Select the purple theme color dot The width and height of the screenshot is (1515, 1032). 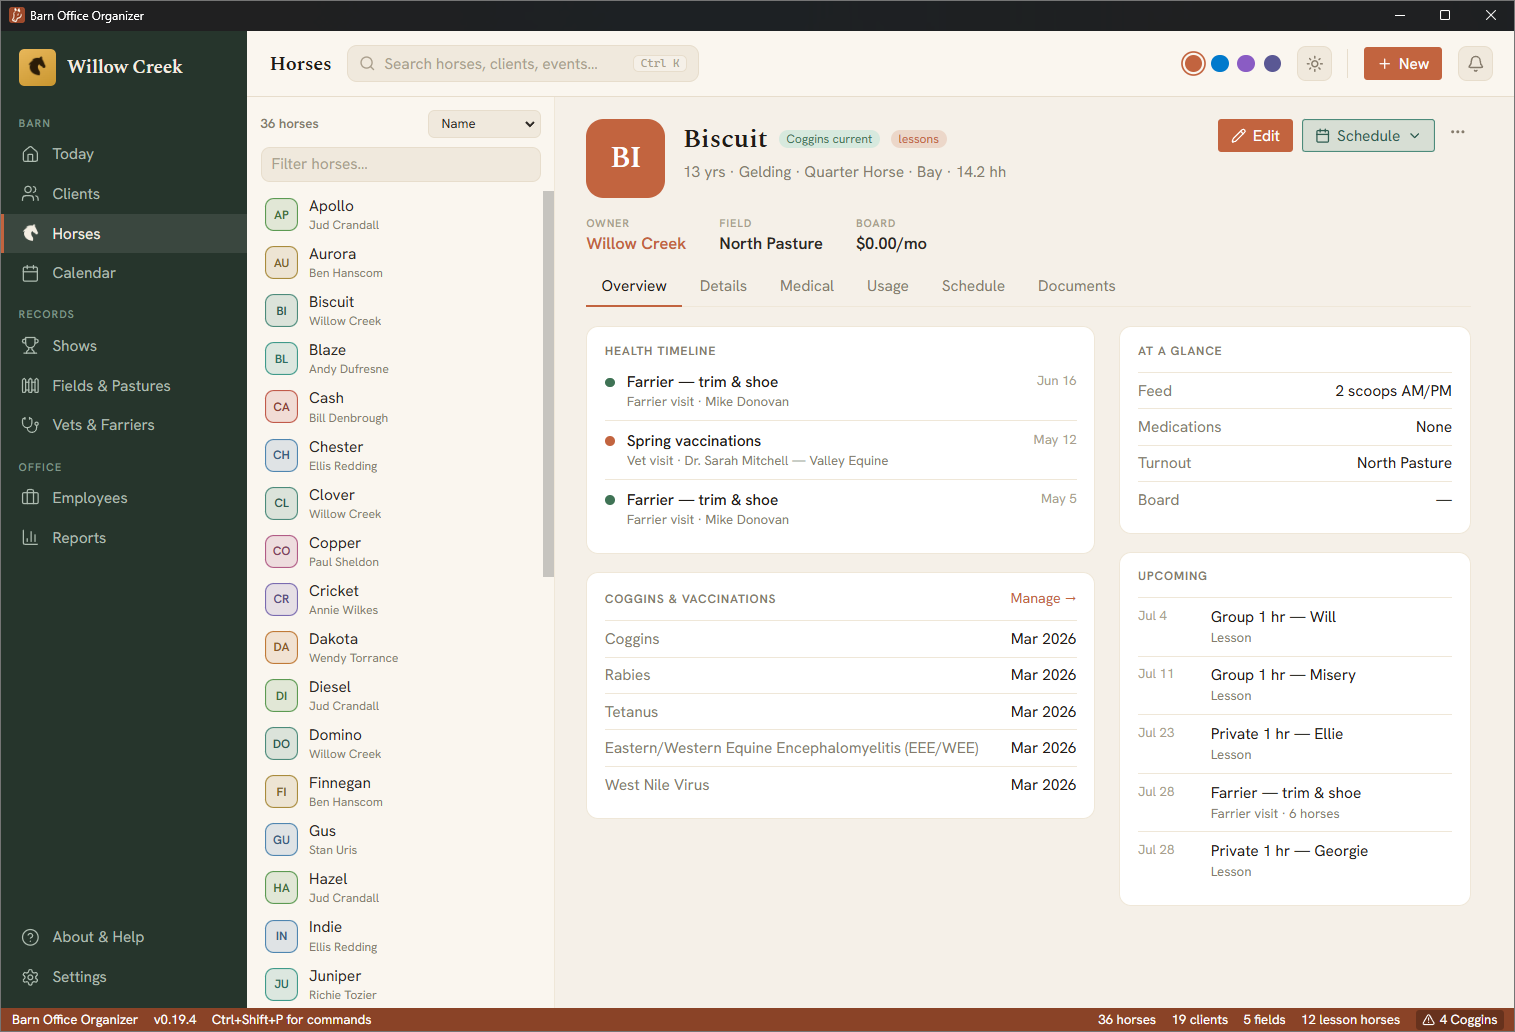click(x=1246, y=64)
